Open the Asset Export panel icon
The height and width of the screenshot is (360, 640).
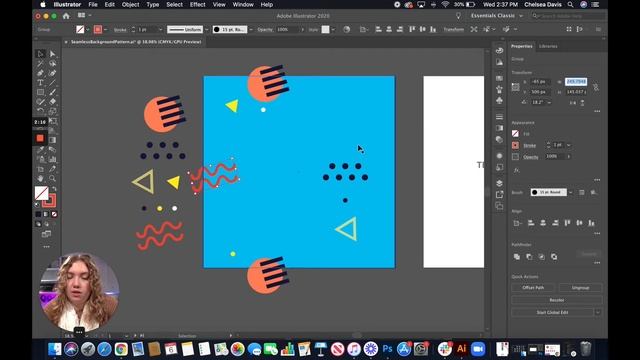click(499, 195)
